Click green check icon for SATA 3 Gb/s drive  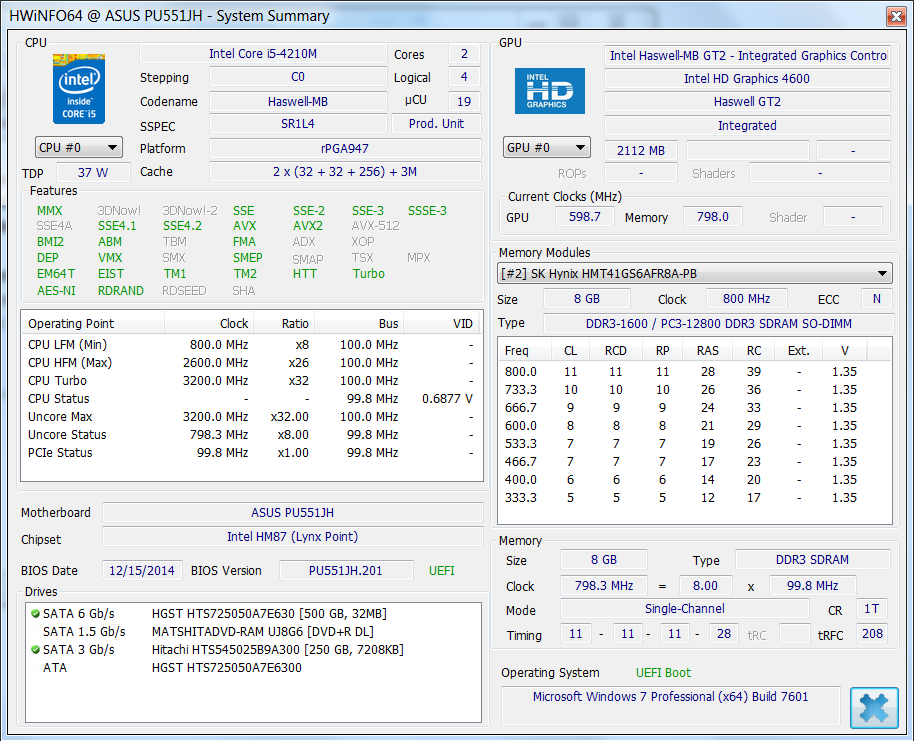35,649
